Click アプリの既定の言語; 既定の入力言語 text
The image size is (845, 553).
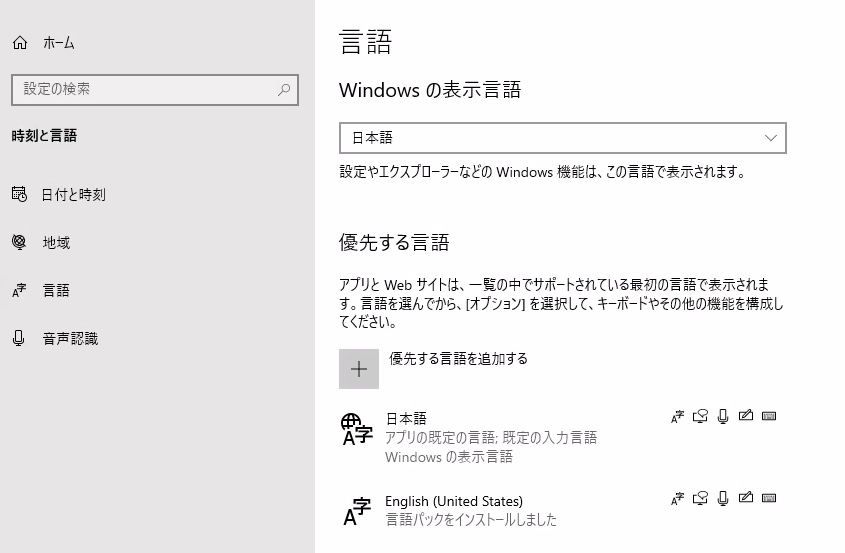[491, 438]
